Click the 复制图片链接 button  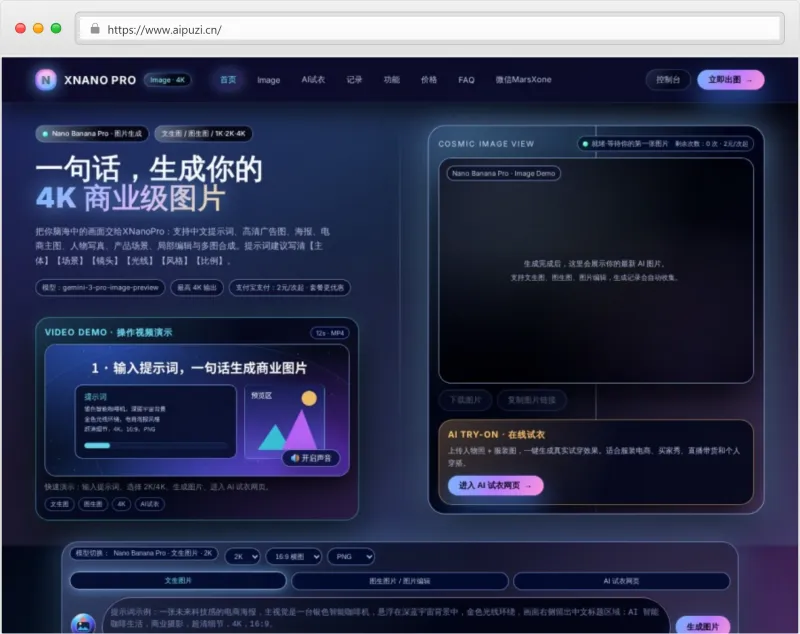(532, 400)
